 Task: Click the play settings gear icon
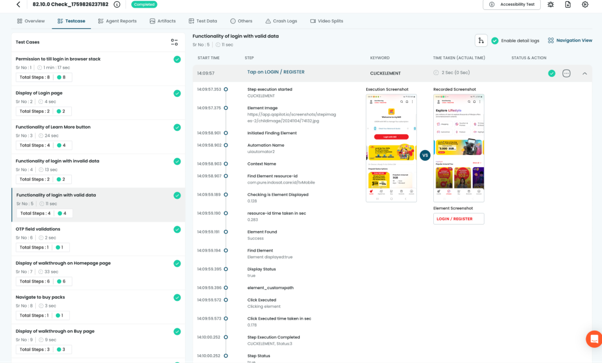tap(585, 5)
